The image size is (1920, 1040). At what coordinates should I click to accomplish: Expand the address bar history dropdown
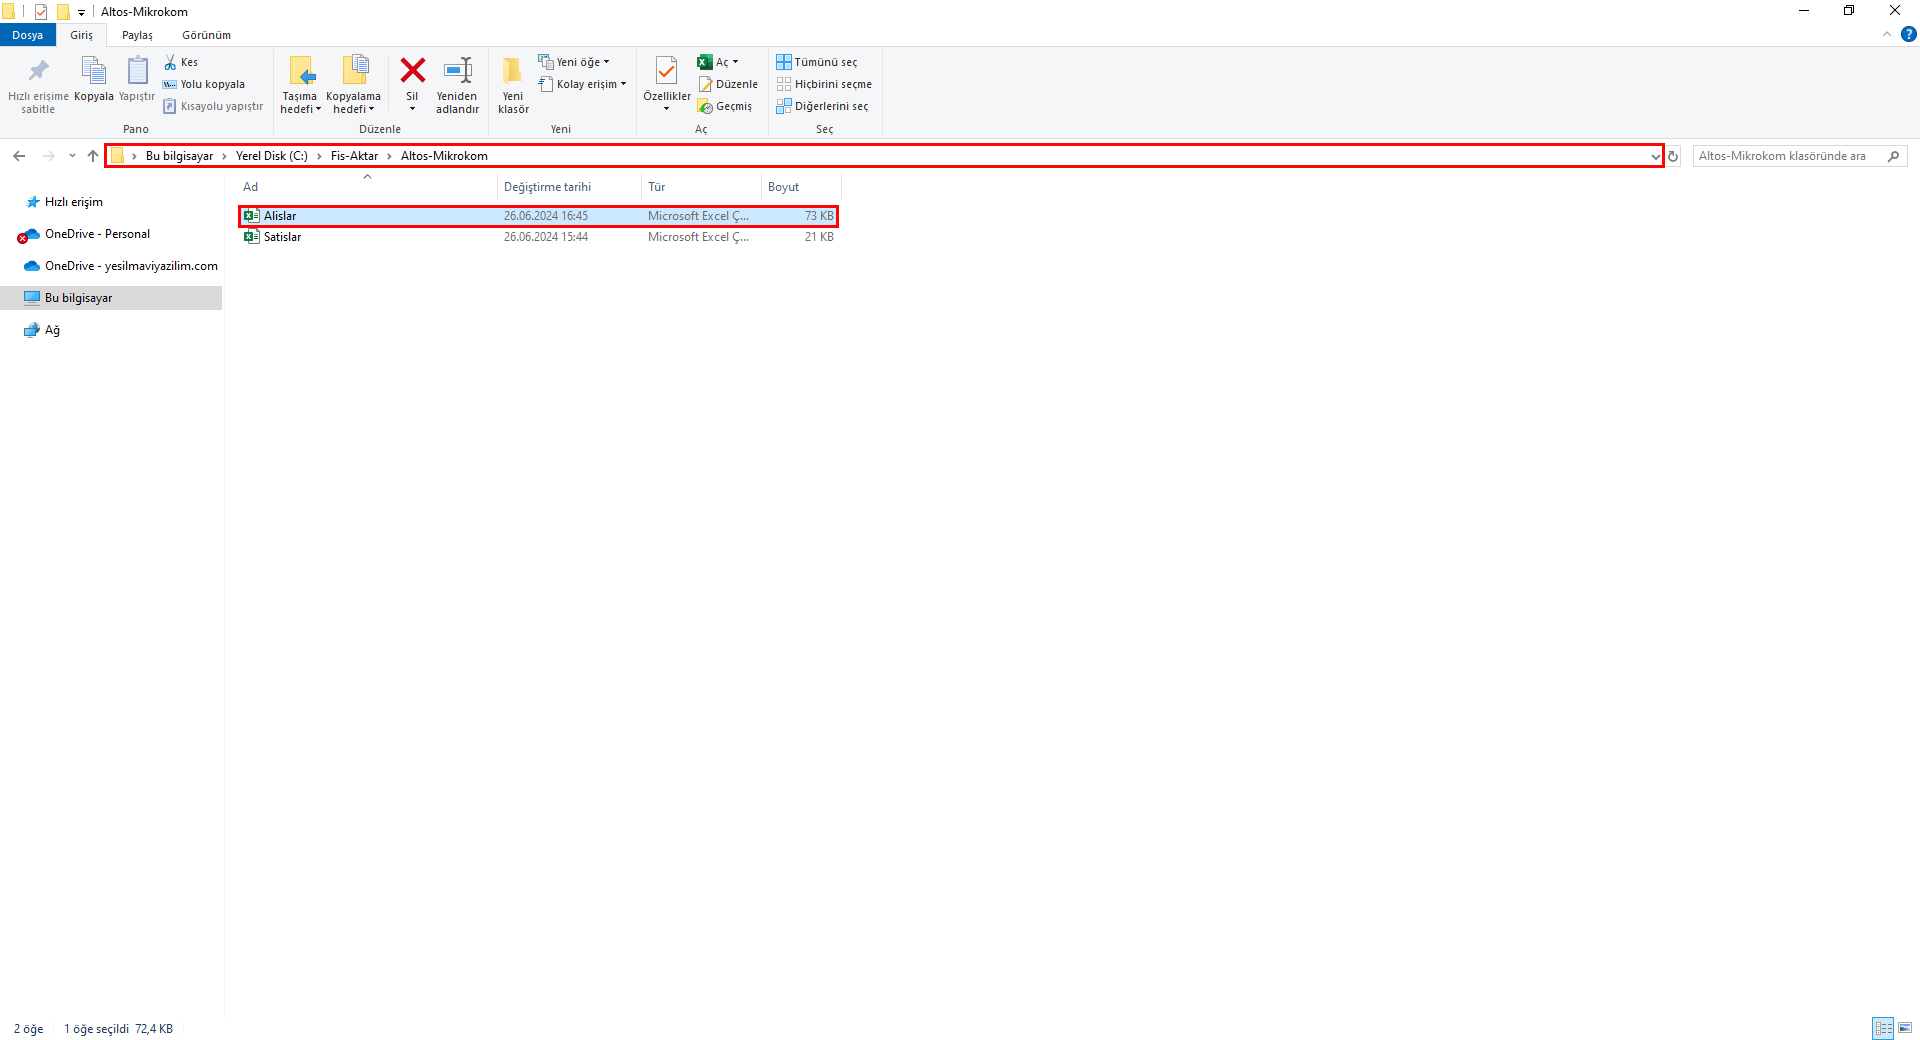pyautogui.click(x=1655, y=156)
